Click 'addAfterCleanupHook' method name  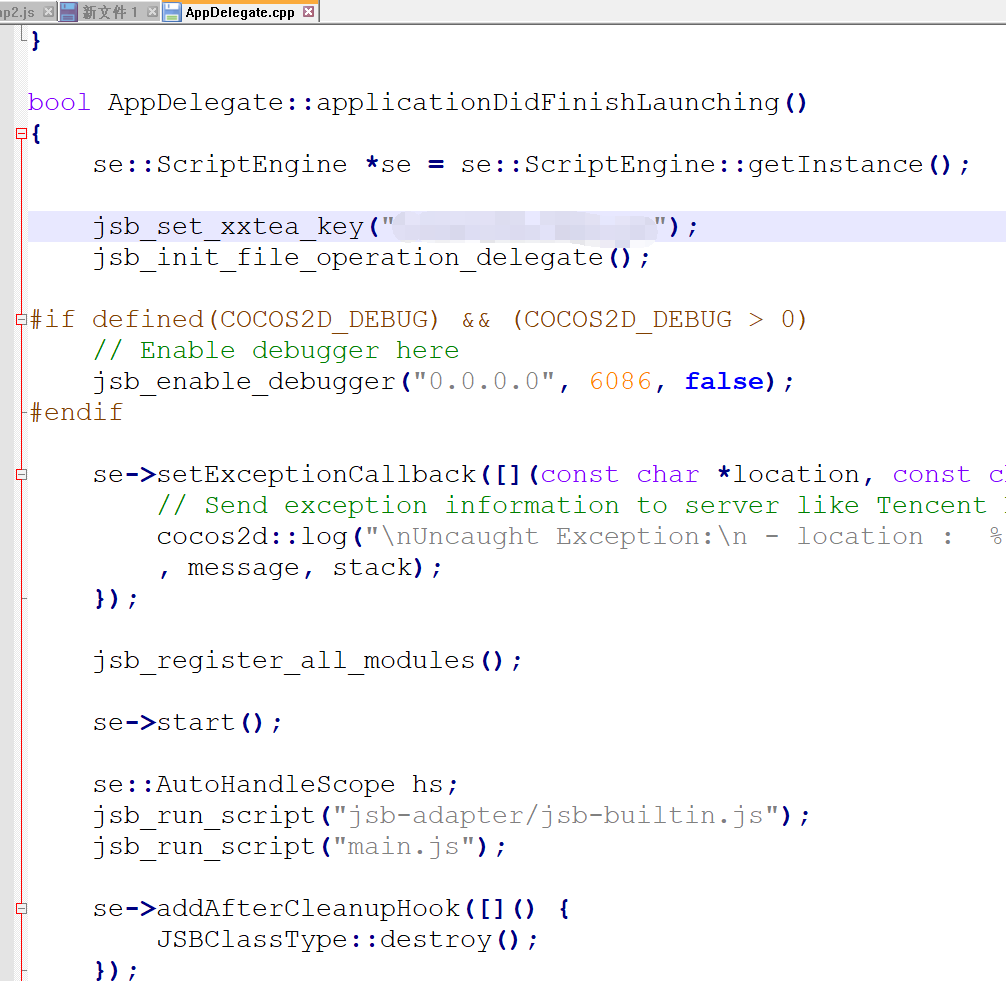(x=308, y=908)
